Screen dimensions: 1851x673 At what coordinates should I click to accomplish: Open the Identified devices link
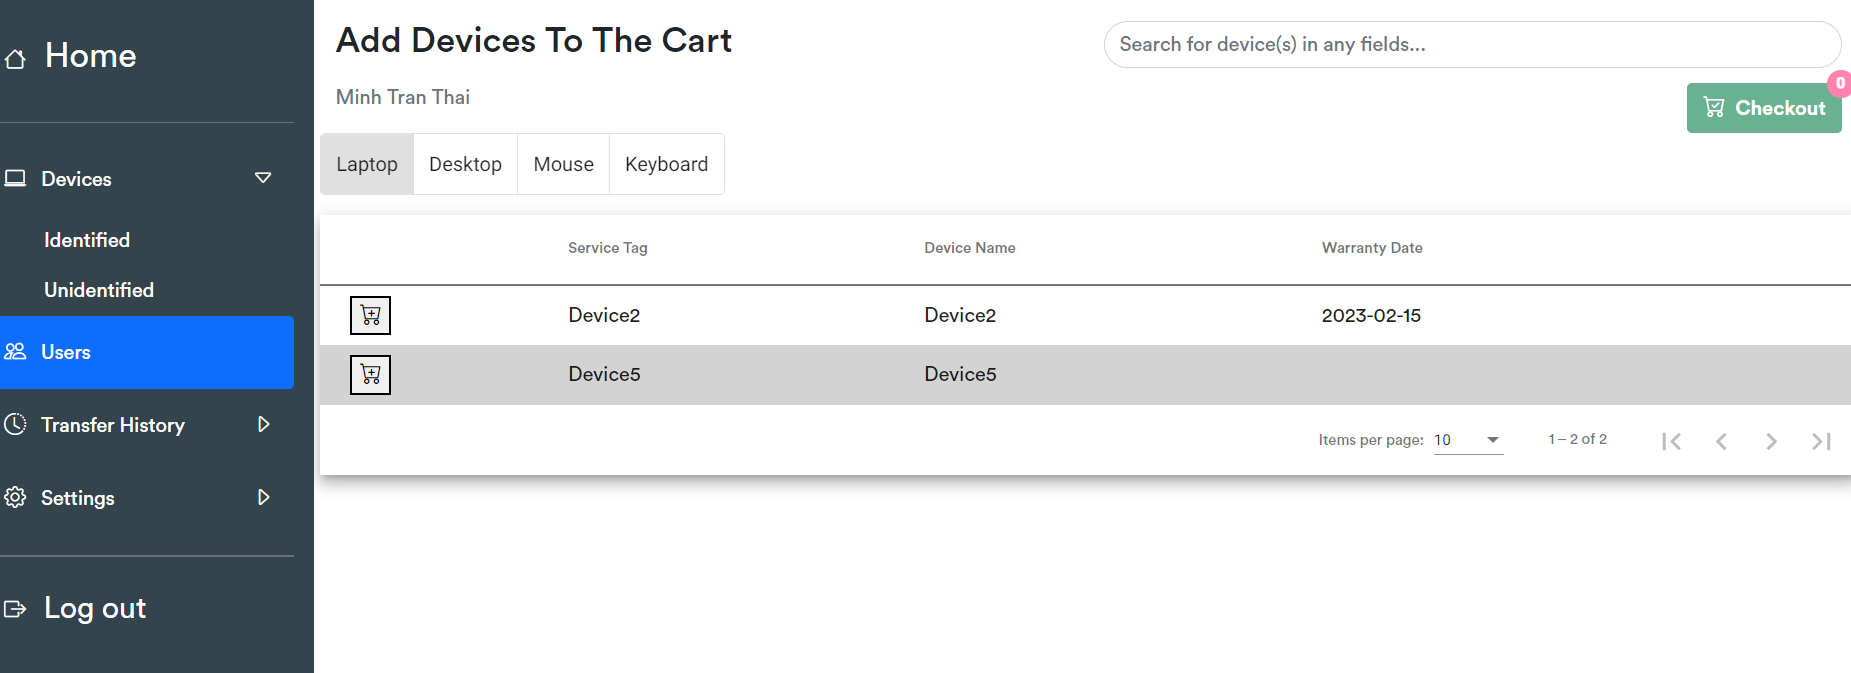coord(87,240)
